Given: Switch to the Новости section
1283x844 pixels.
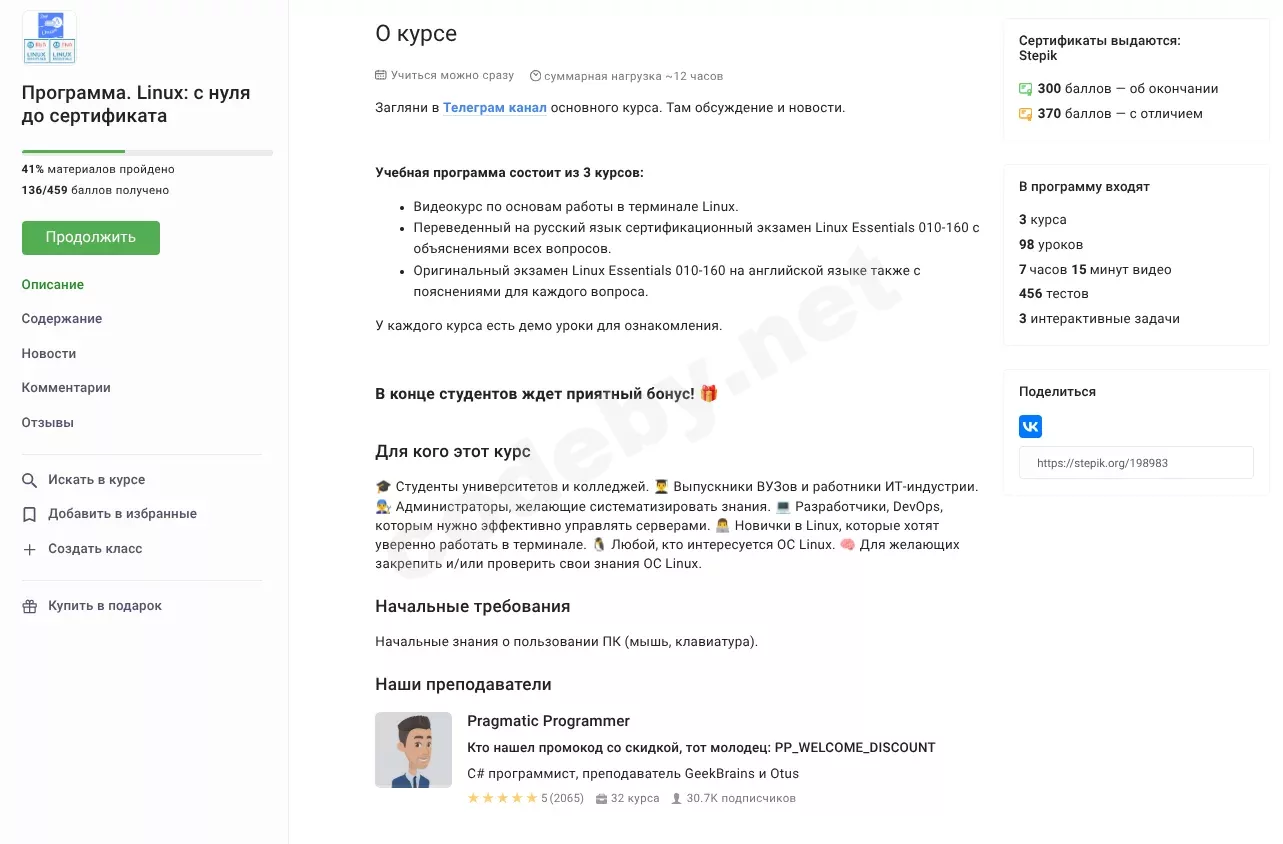Looking at the screenshot, I should point(49,354).
